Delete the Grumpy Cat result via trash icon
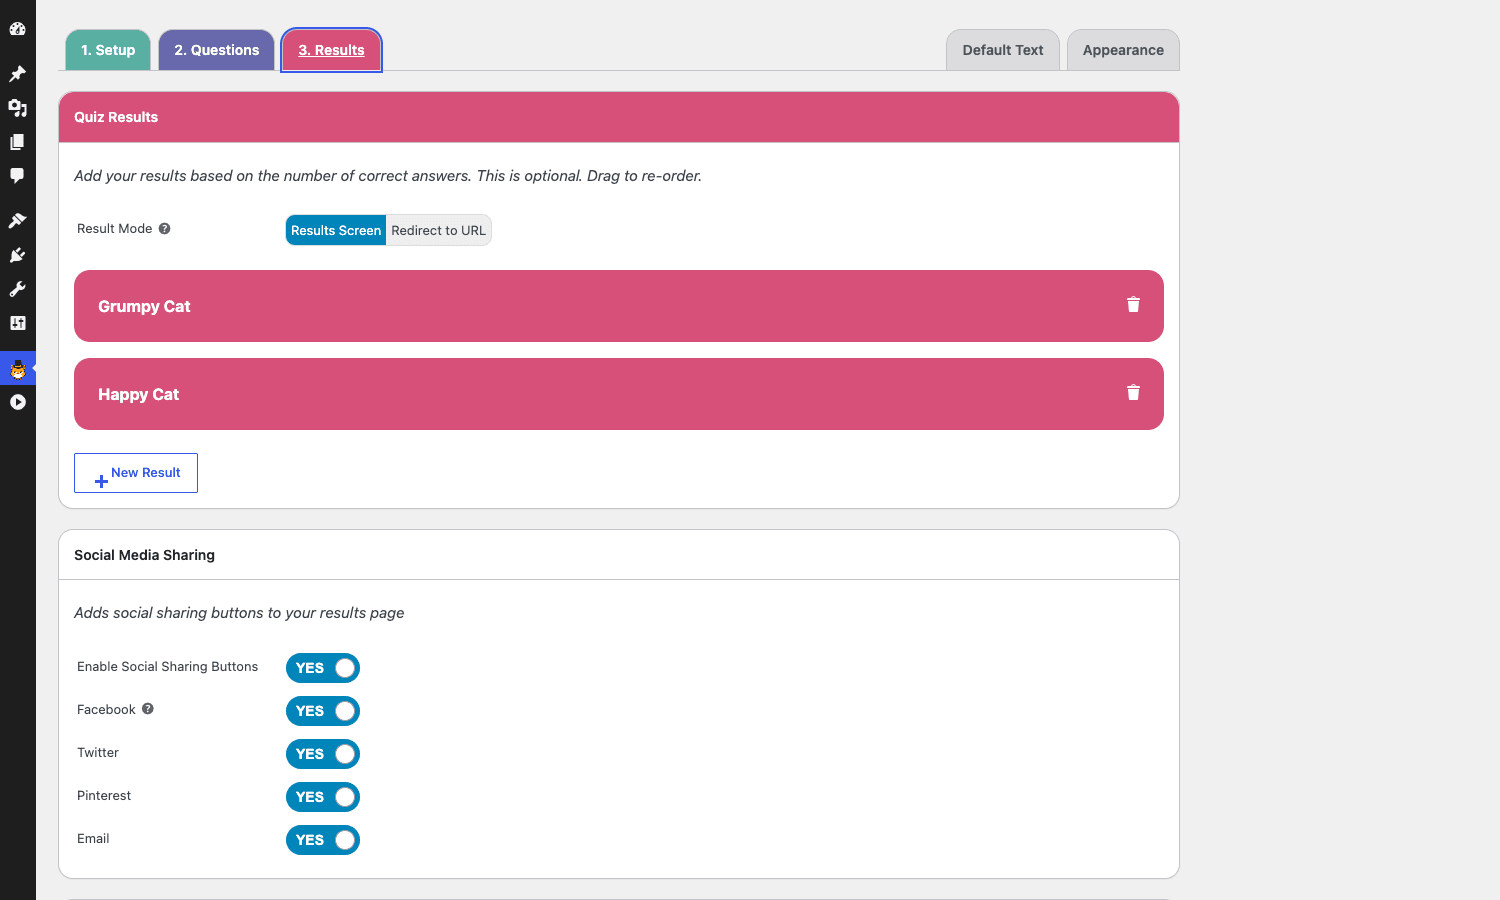 pyautogui.click(x=1133, y=305)
